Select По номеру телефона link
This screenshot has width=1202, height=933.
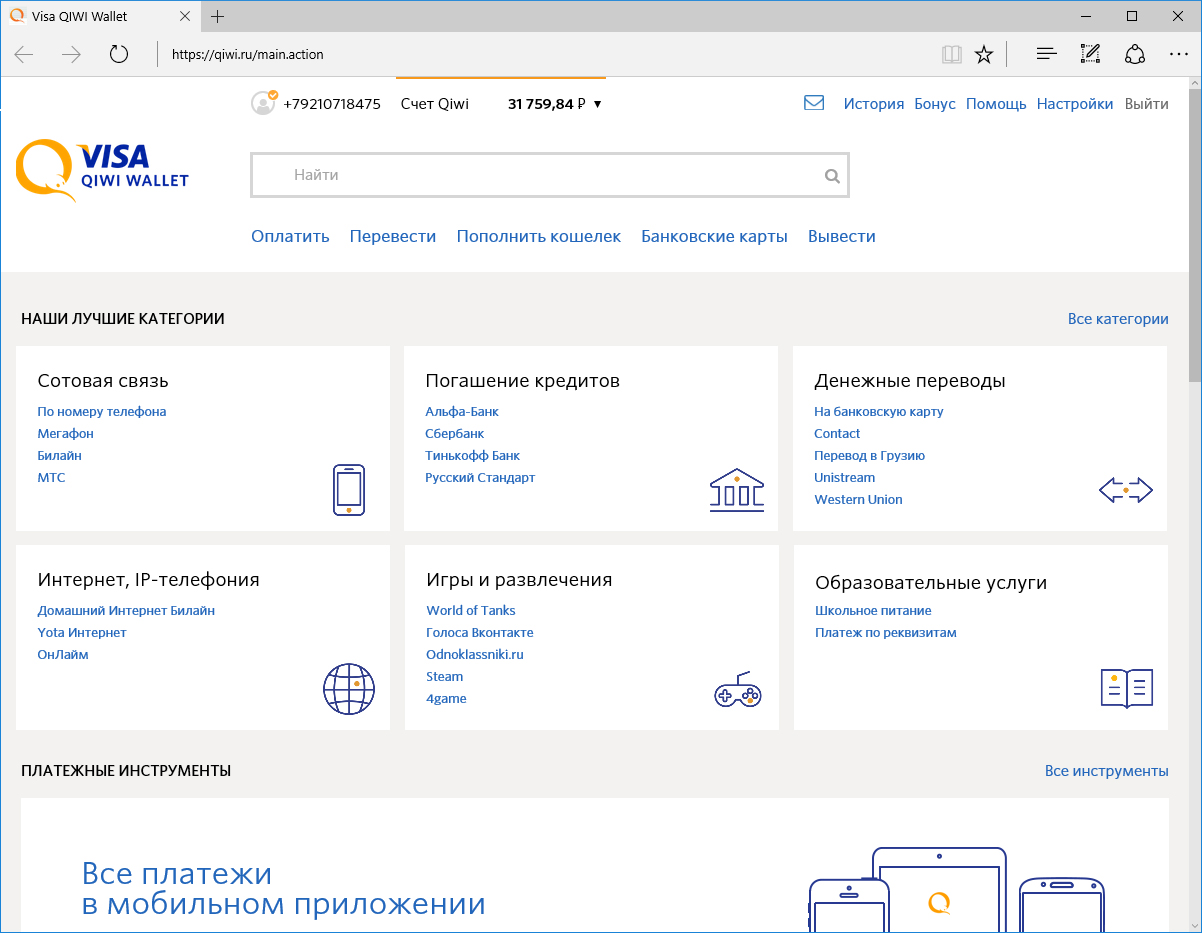click(x=102, y=411)
